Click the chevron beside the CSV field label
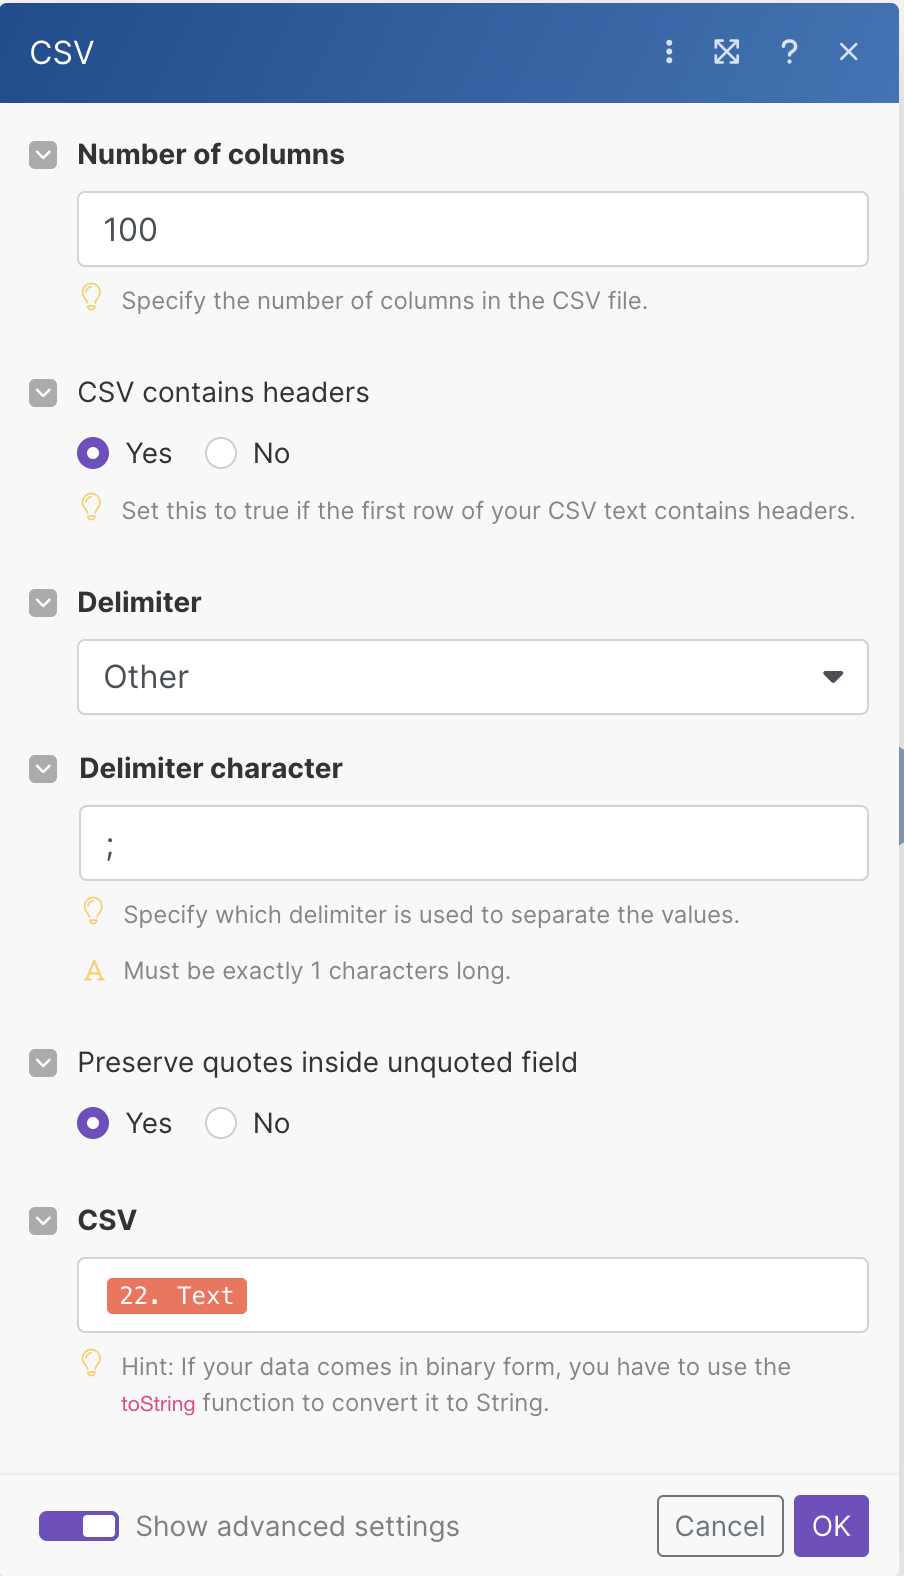 [43, 1221]
